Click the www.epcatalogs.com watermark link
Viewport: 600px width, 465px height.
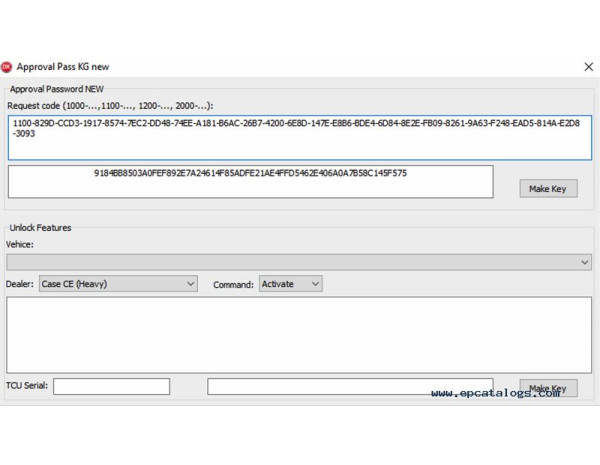496,394
